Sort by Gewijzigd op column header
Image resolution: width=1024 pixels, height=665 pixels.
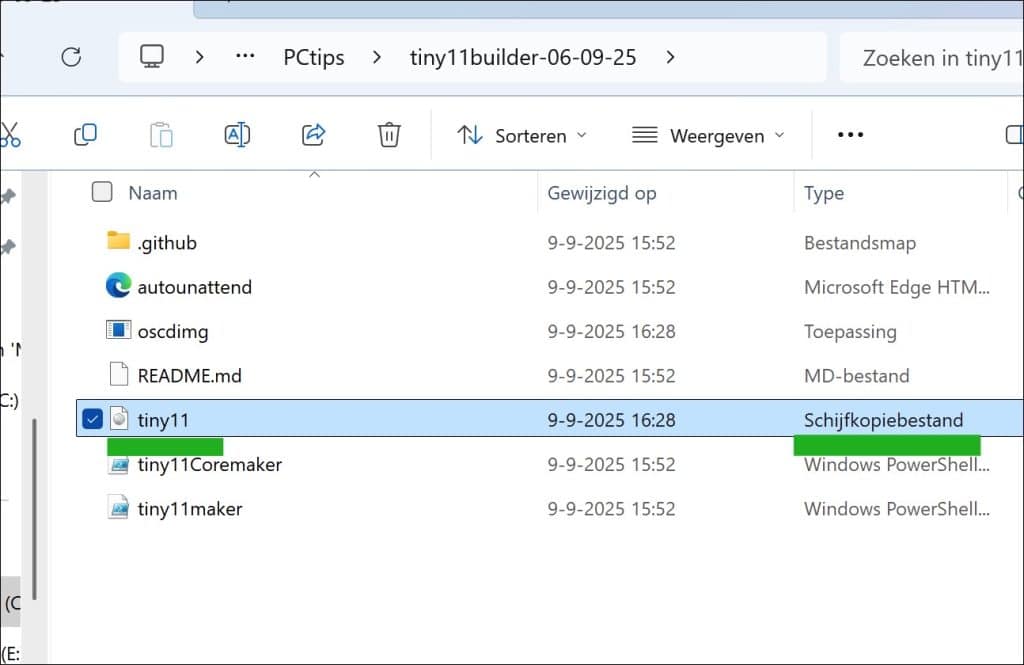tap(602, 193)
